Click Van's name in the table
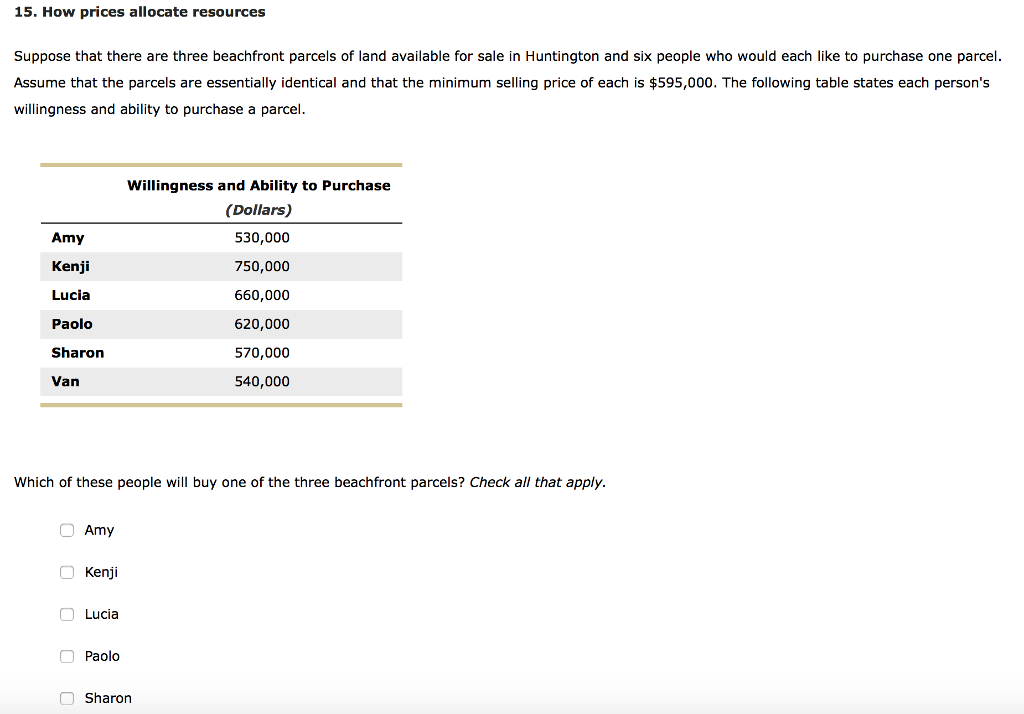 [66, 381]
